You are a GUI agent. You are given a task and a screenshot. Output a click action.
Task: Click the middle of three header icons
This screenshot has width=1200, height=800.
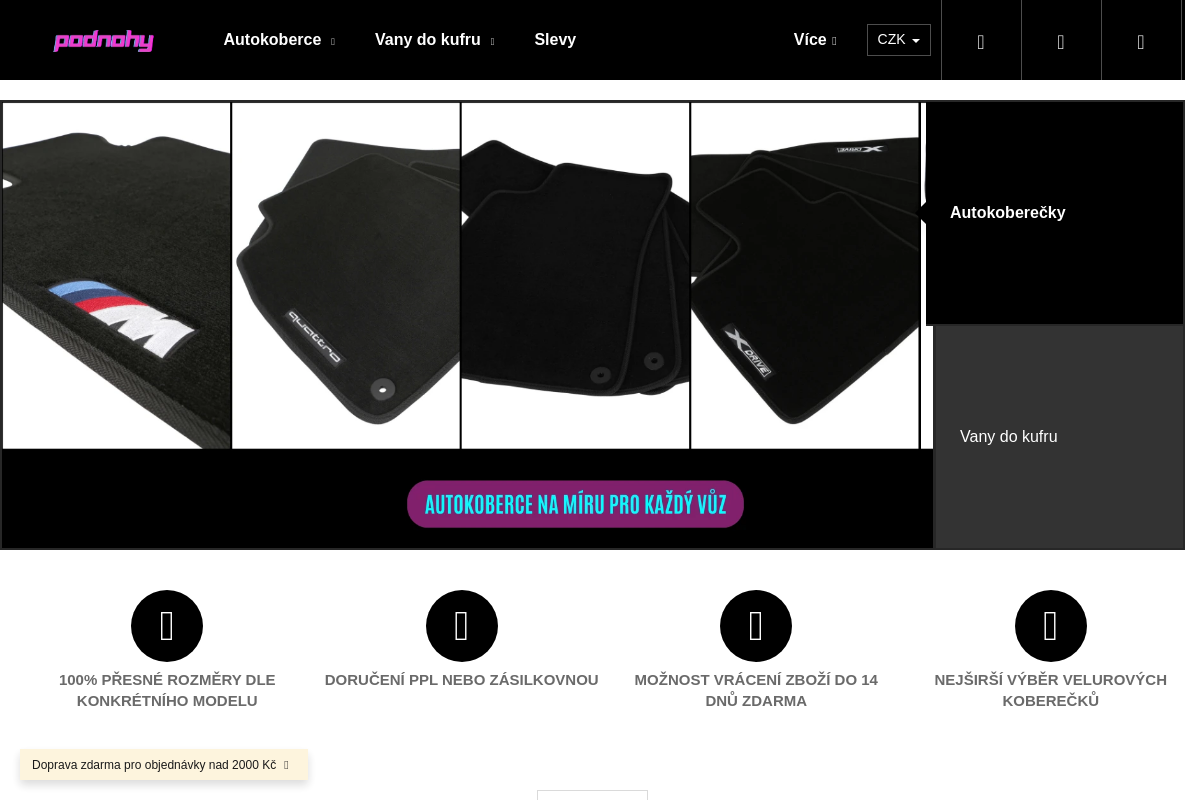(1061, 41)
